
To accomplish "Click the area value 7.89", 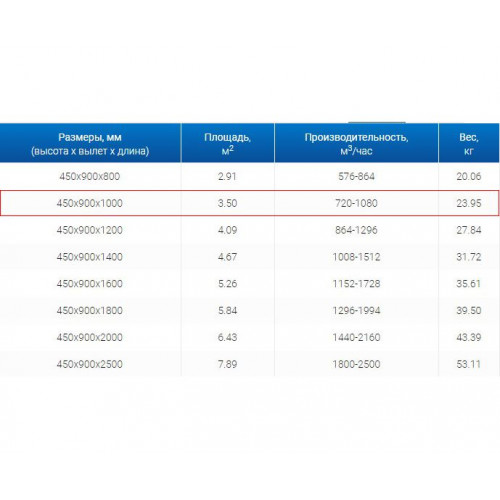I will click(x=227, y=364).
